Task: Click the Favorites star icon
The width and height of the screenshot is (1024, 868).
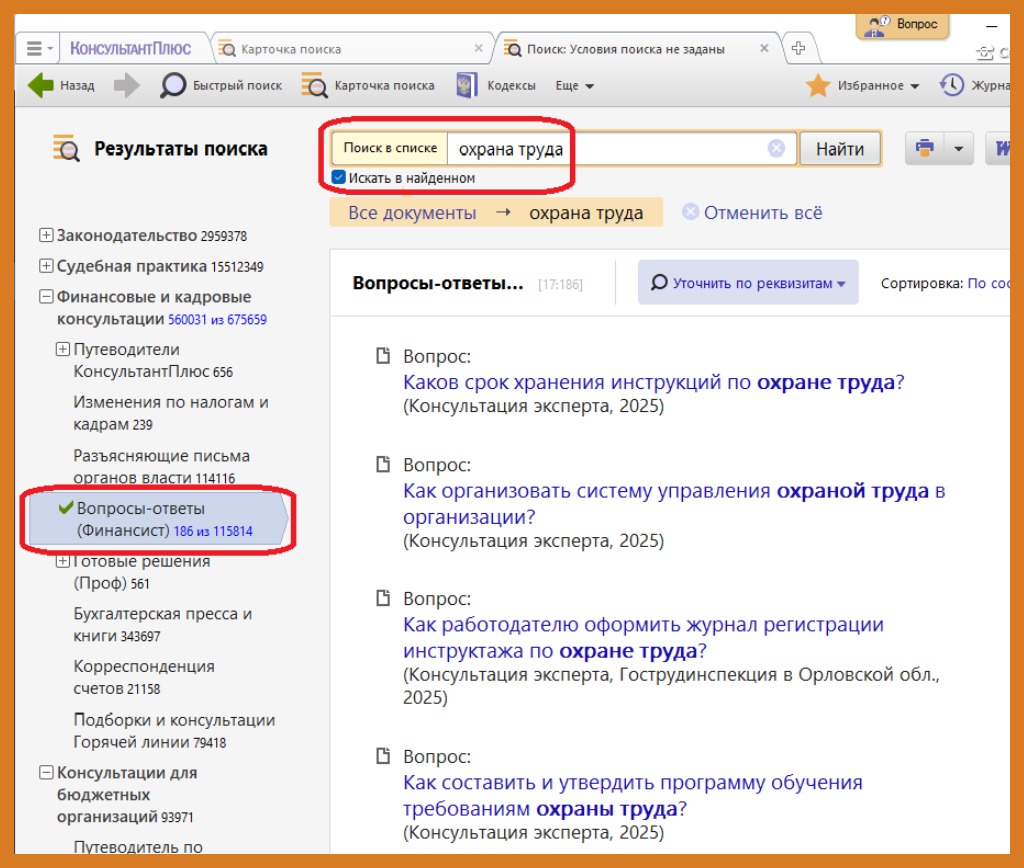Action: 818,86
